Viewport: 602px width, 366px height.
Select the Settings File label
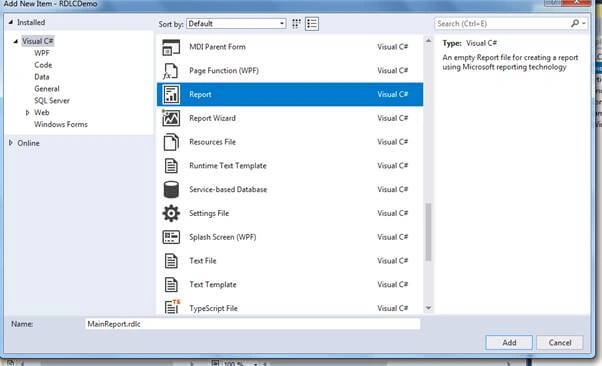(209, 214)
